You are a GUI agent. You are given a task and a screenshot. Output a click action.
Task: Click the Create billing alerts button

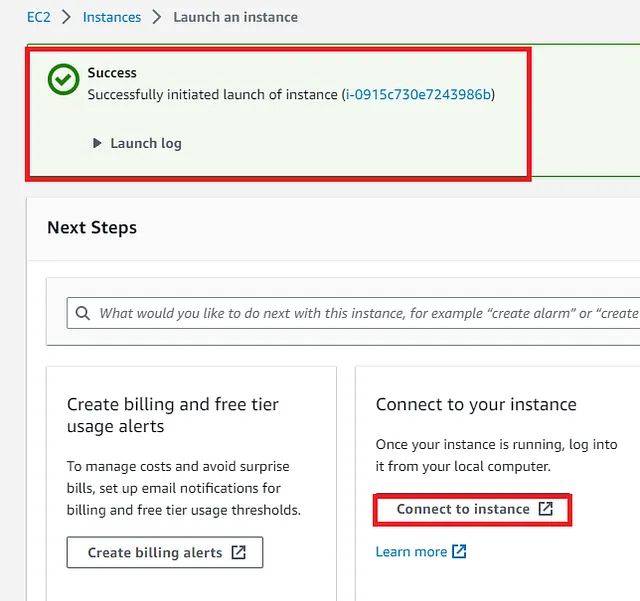click(x=165, y=552)
